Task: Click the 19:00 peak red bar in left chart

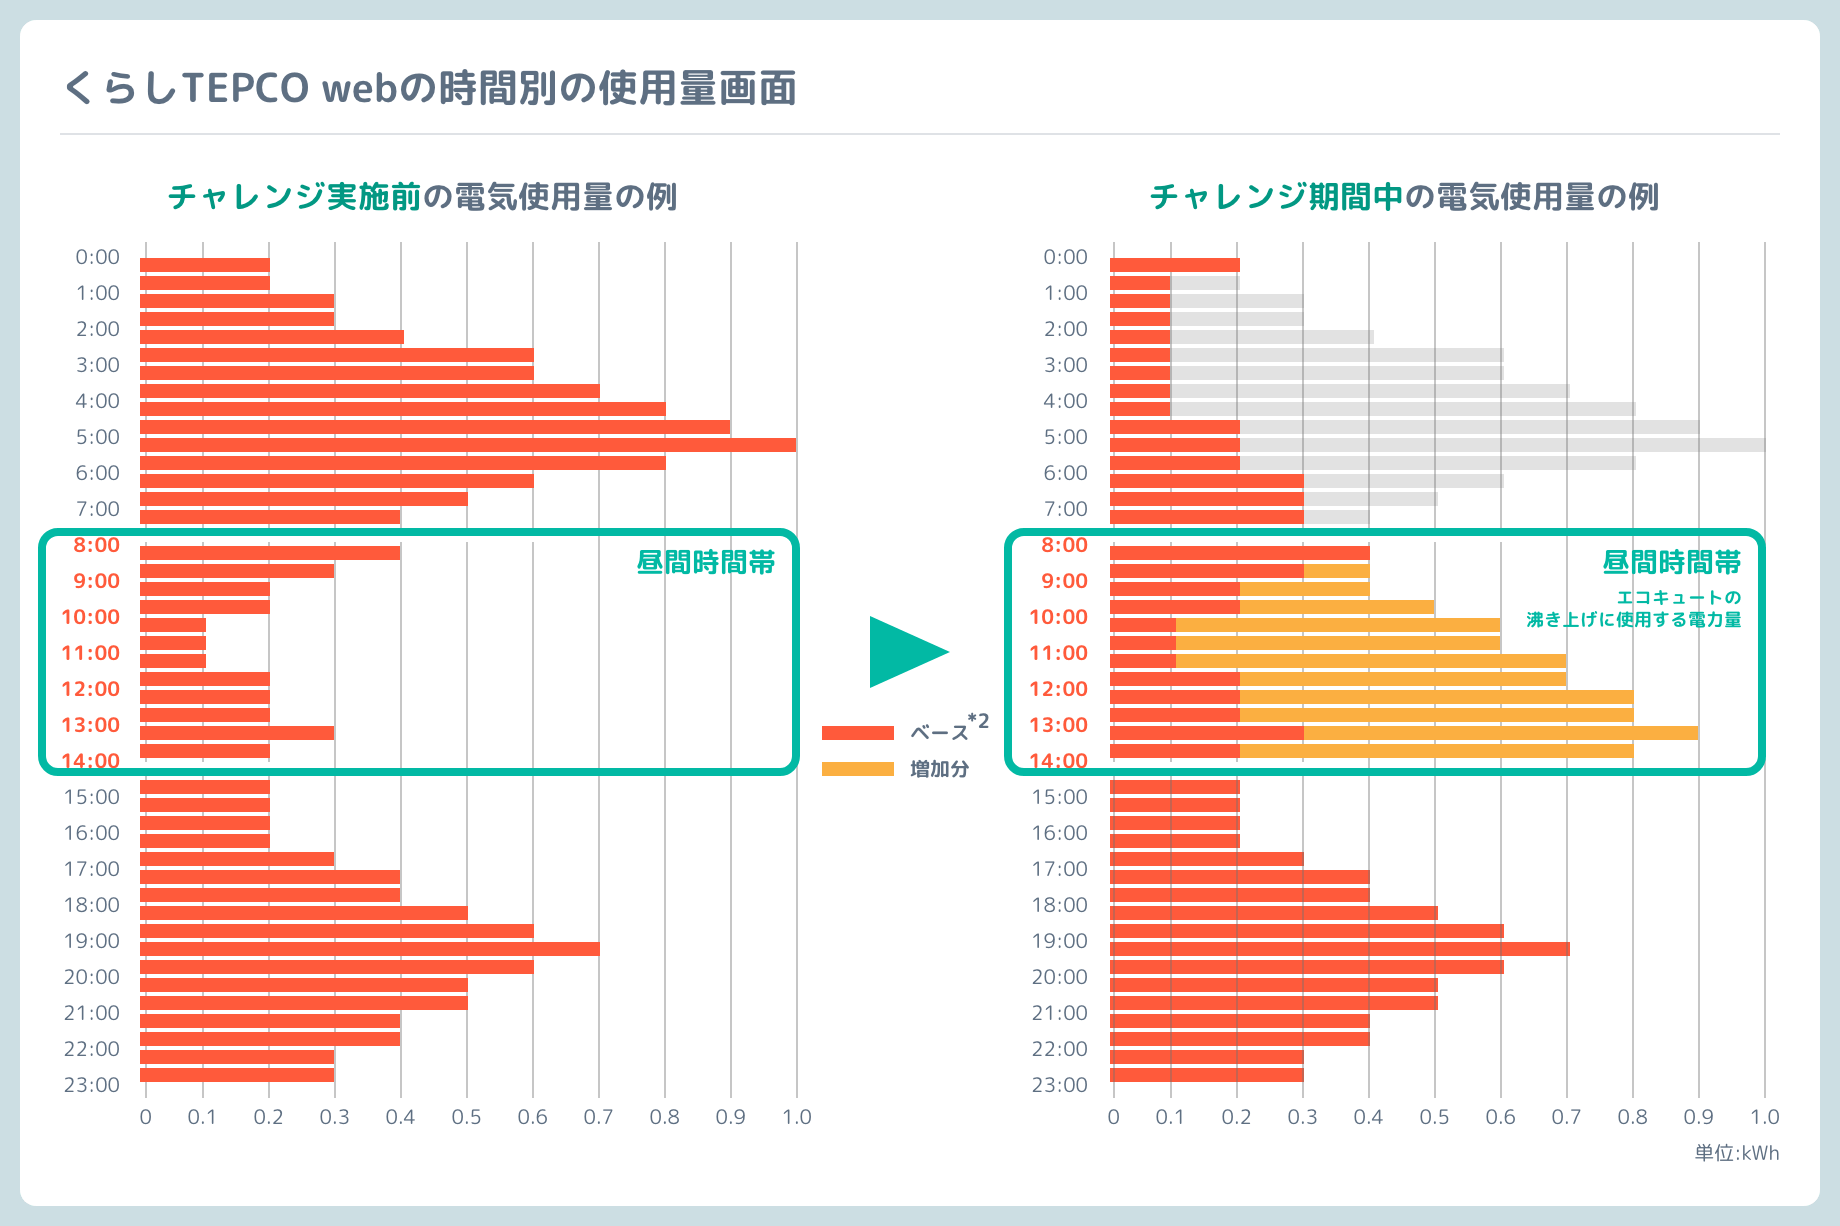Action: [x=370, y=949]
